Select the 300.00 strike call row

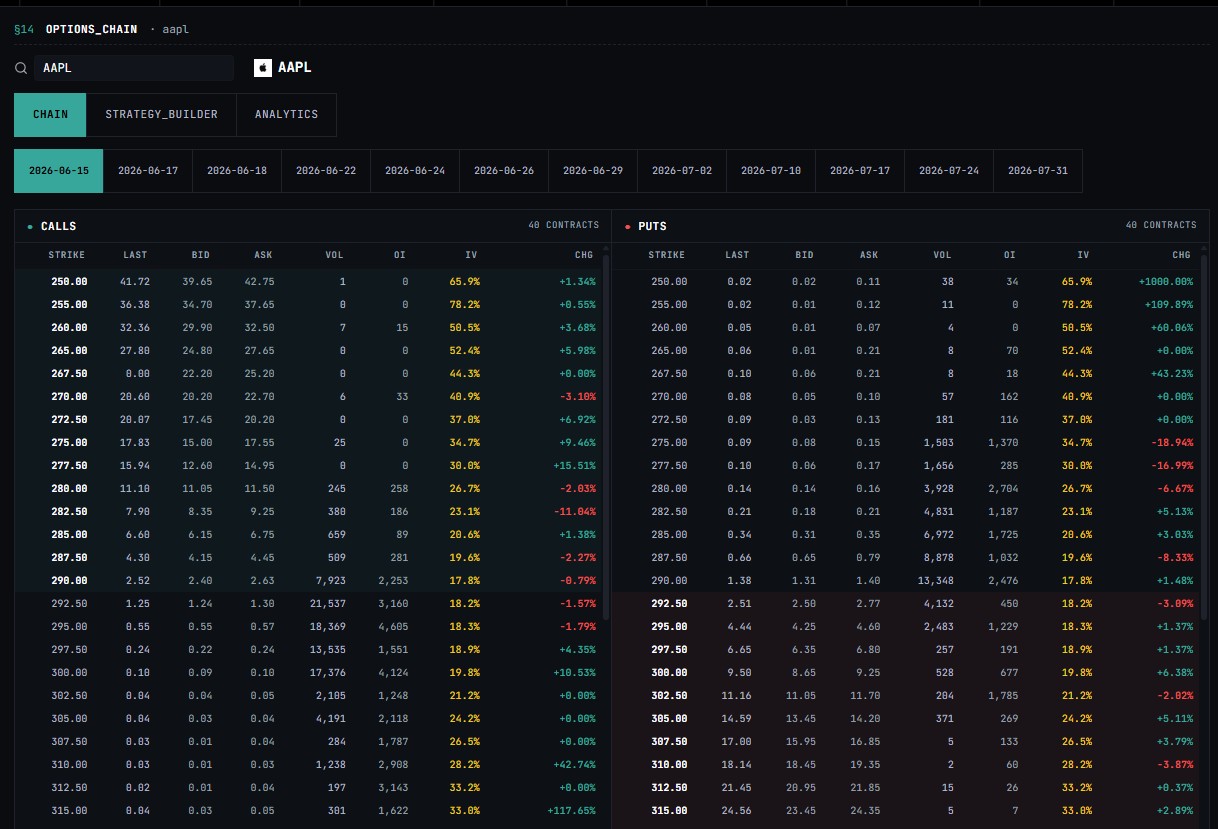[x=309, y=673]
